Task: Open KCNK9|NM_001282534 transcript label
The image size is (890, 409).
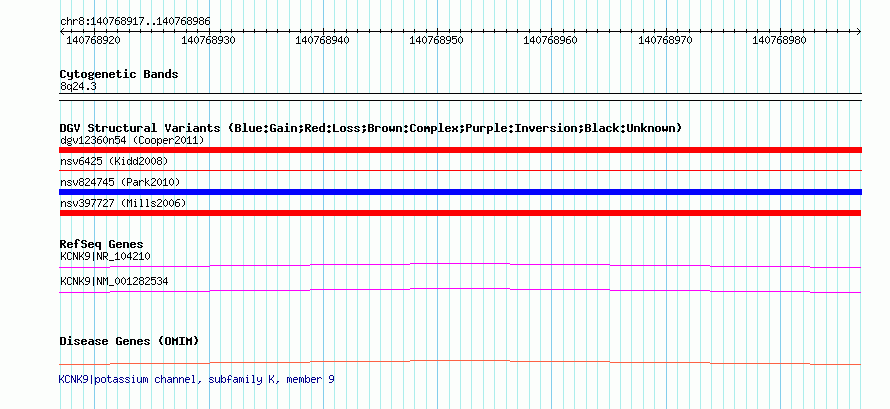Action: tap(114, 281)
